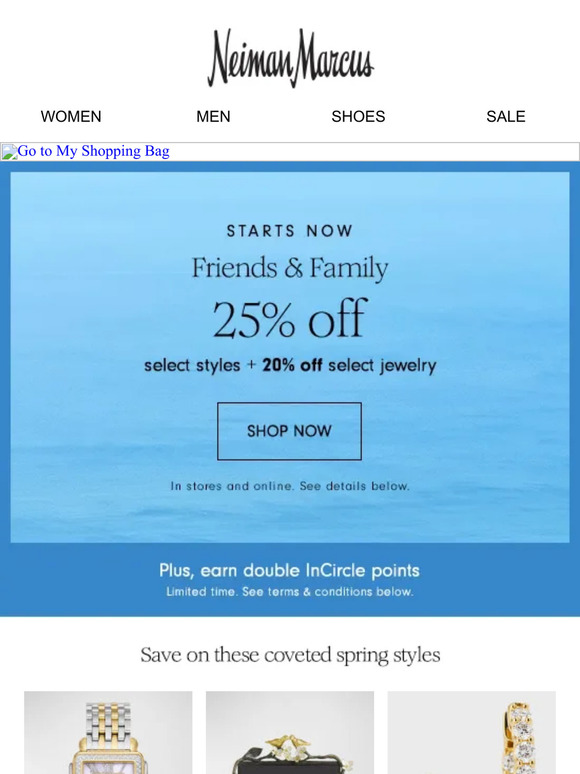The height and width of the screenshot is (774, 580).
Task: Click the Friends & Family heading
Action: 290,269
